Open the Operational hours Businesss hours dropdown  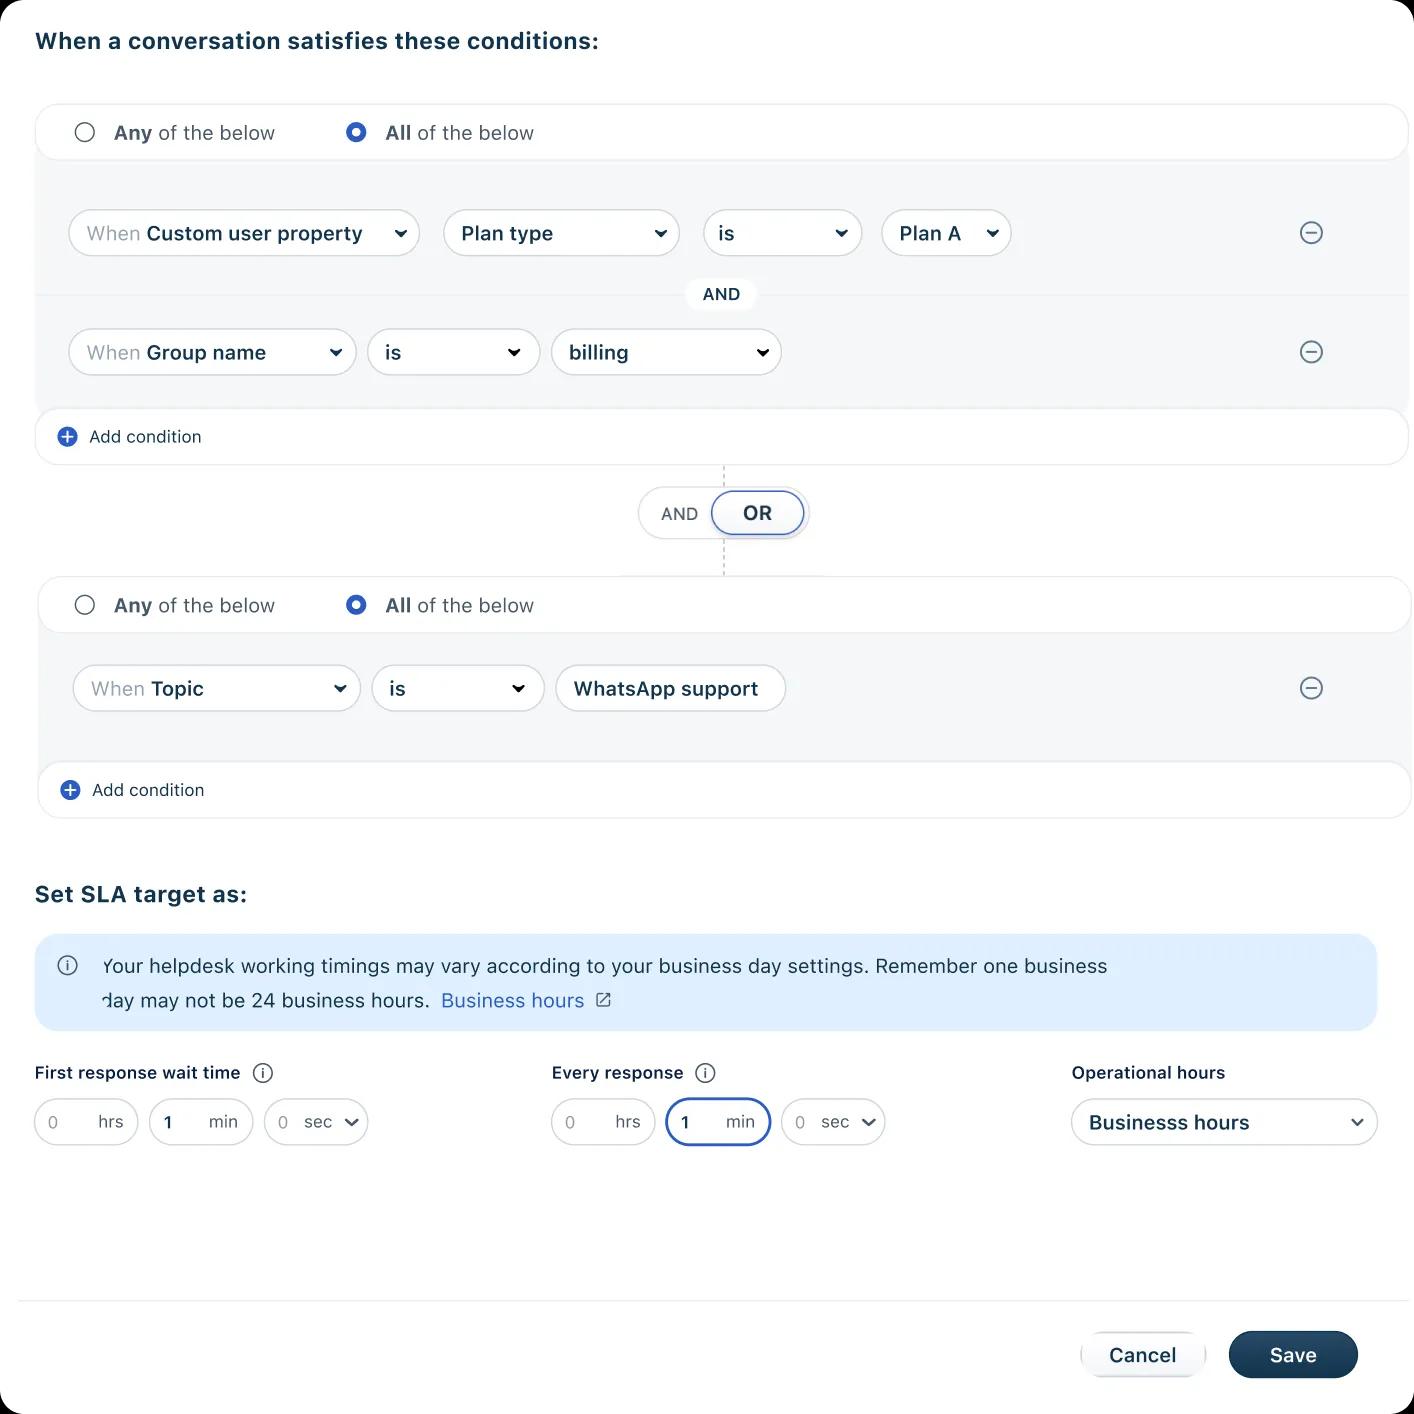click(1224, 1122)
